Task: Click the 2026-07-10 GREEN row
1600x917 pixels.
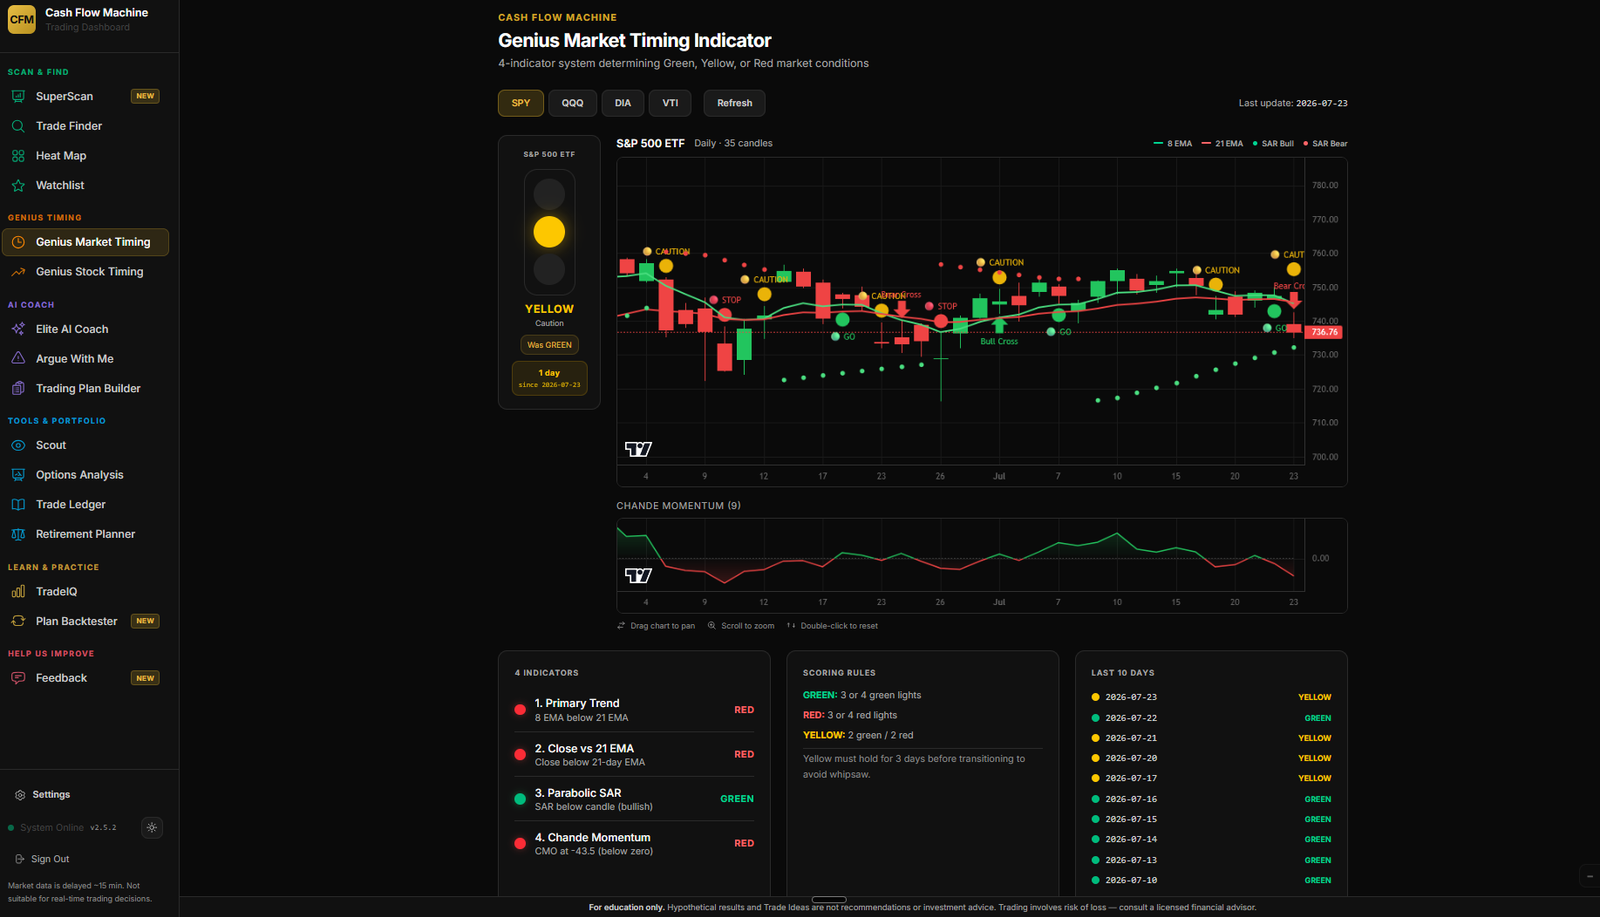Action: pos(1211,880)
